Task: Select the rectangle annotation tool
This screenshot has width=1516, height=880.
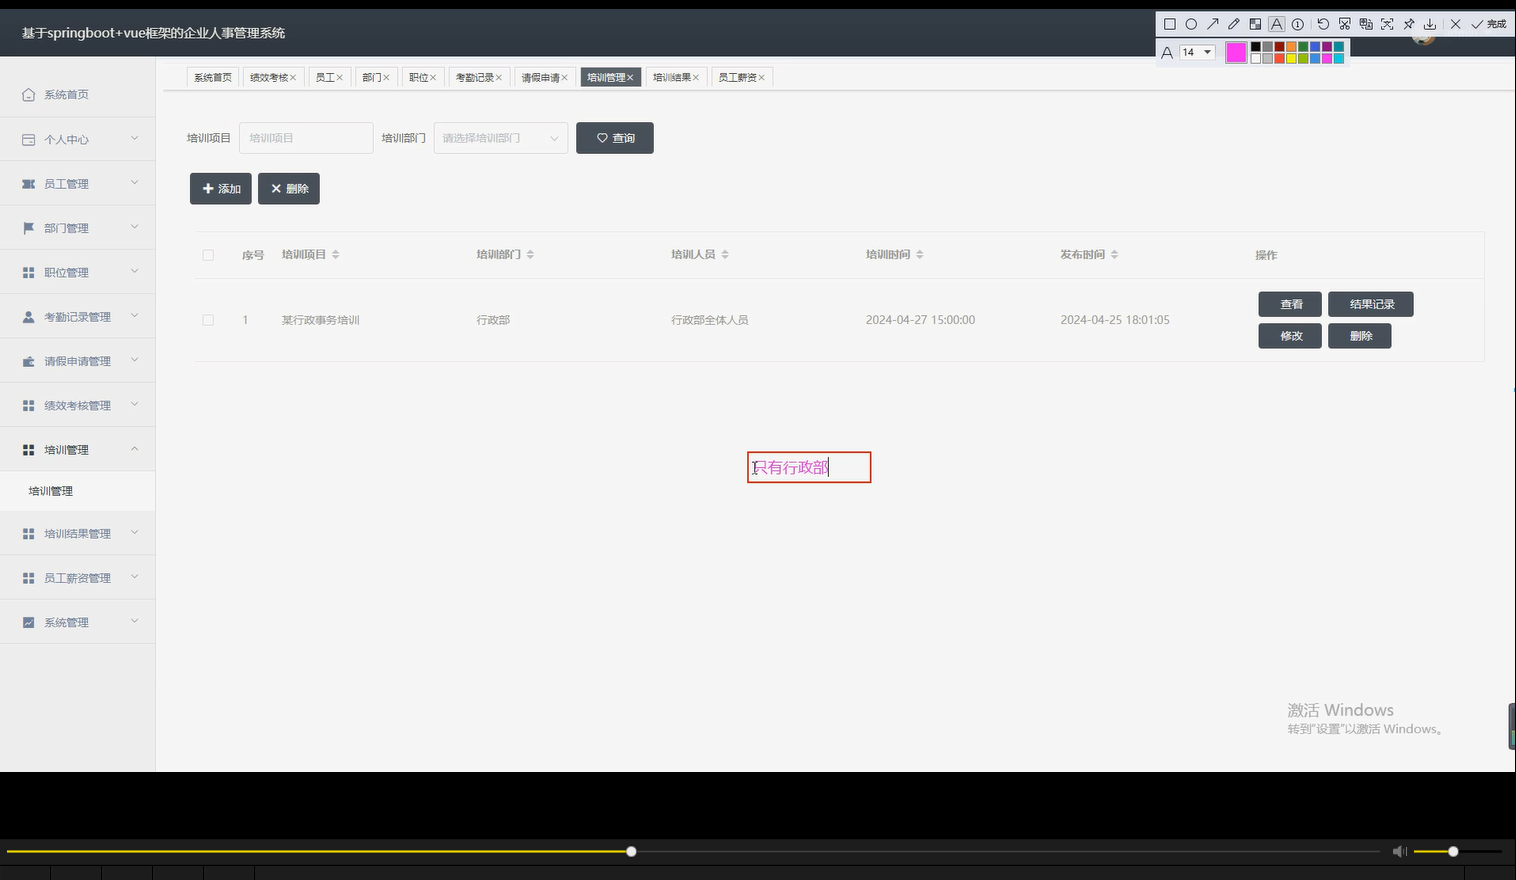Action: [1170, 24]
